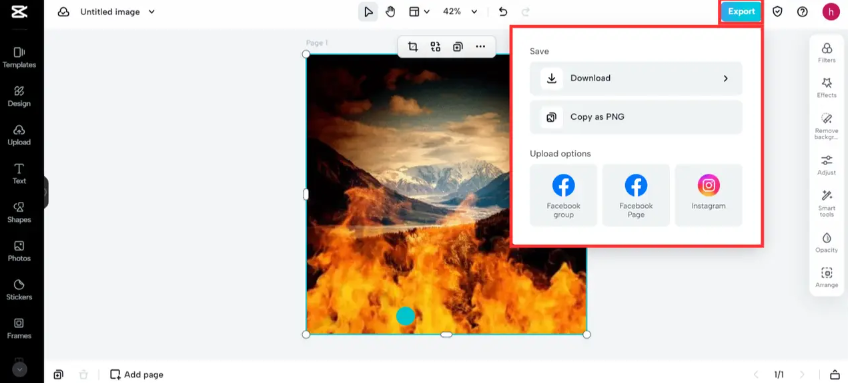The image size is (848, 383).
Task: Open more options ellipsis above image
Action: point(480,47)
